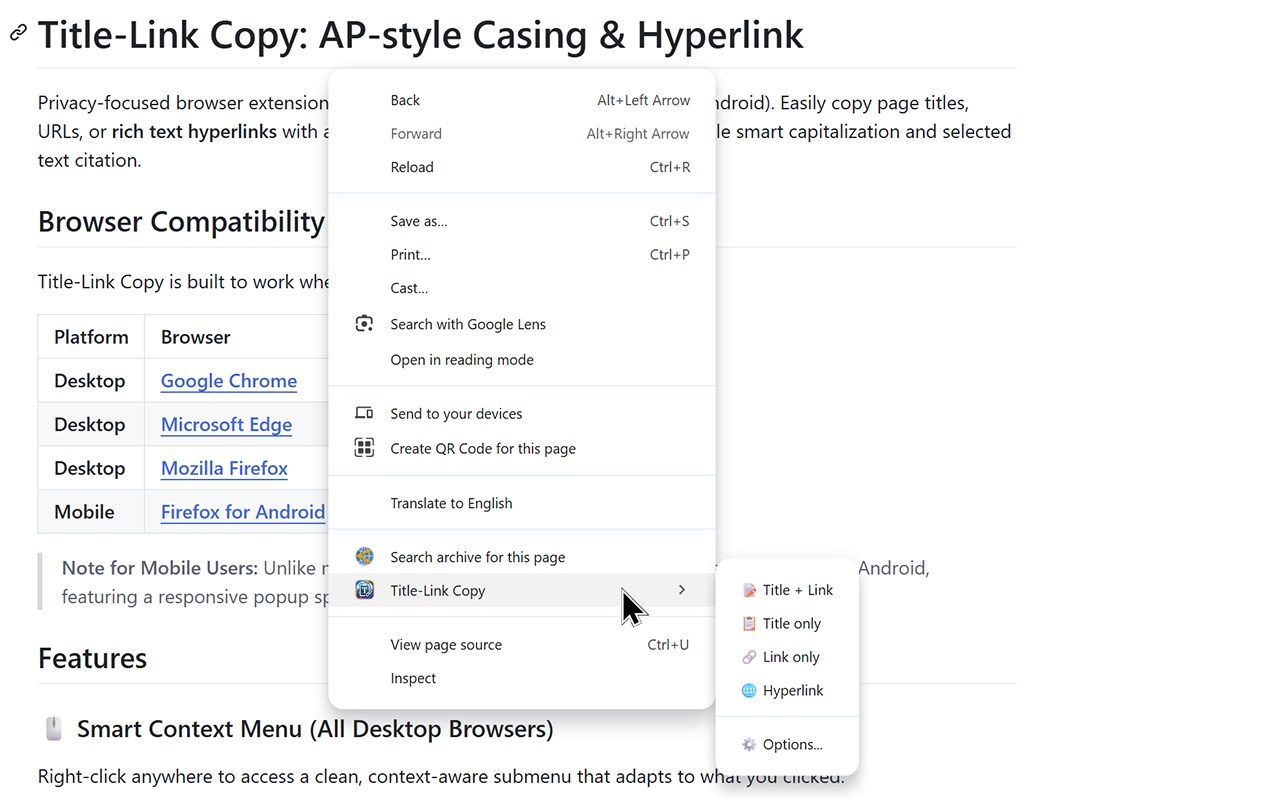Click the globe icon for Hyperlink
The image size is (1280, 800).
749,690
